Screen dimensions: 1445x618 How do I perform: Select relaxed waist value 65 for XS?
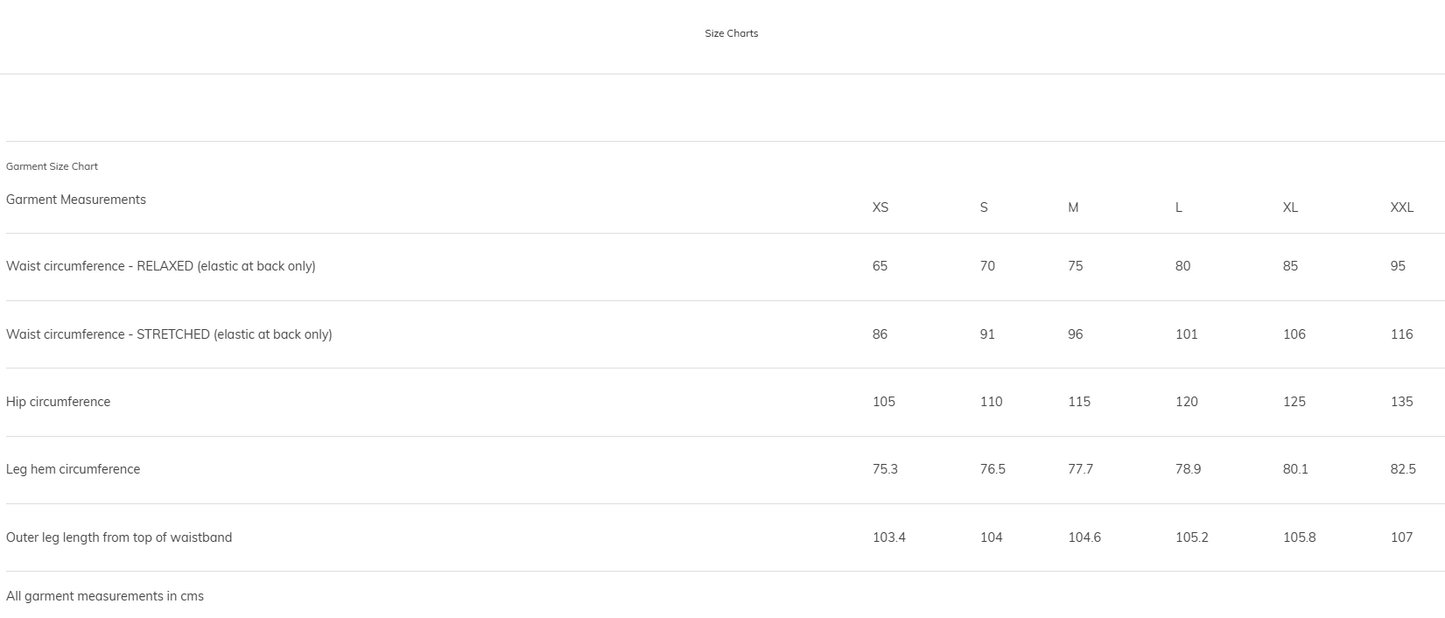[880, 266]
